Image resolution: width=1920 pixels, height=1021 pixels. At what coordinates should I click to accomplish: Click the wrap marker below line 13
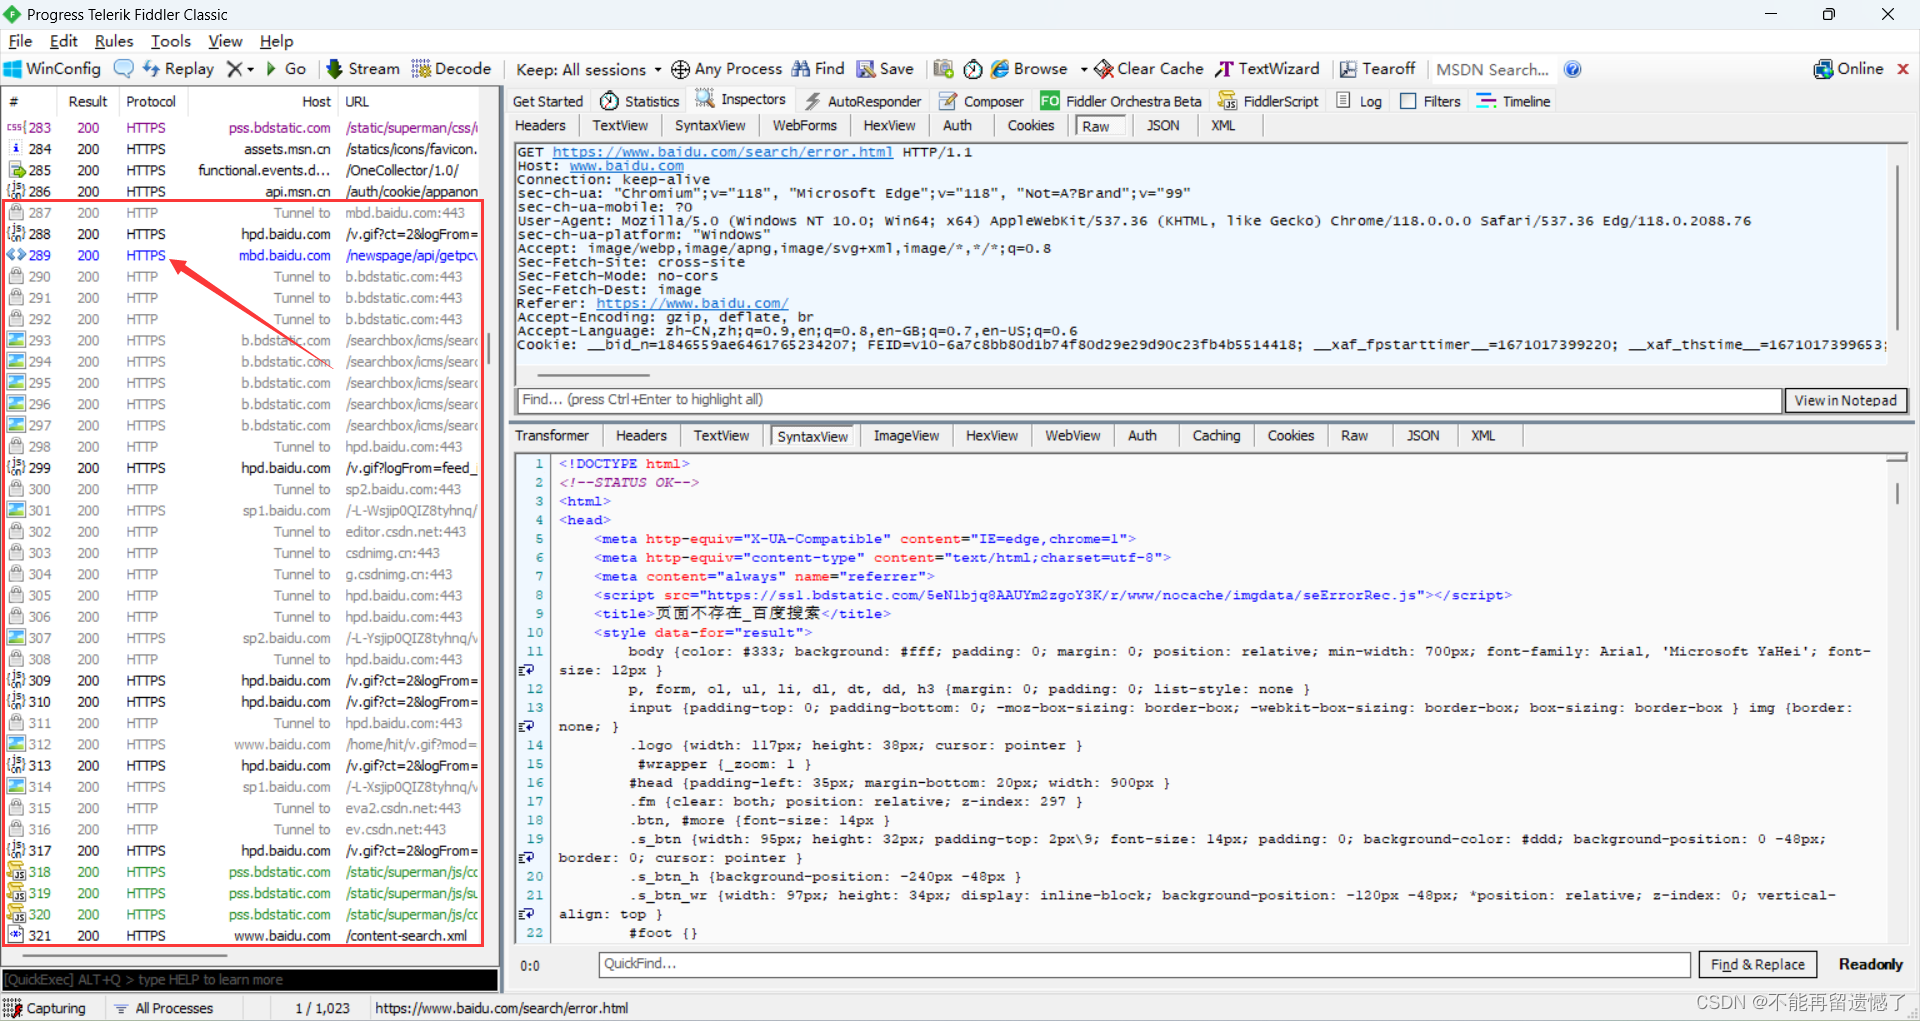tap(526, 726)
